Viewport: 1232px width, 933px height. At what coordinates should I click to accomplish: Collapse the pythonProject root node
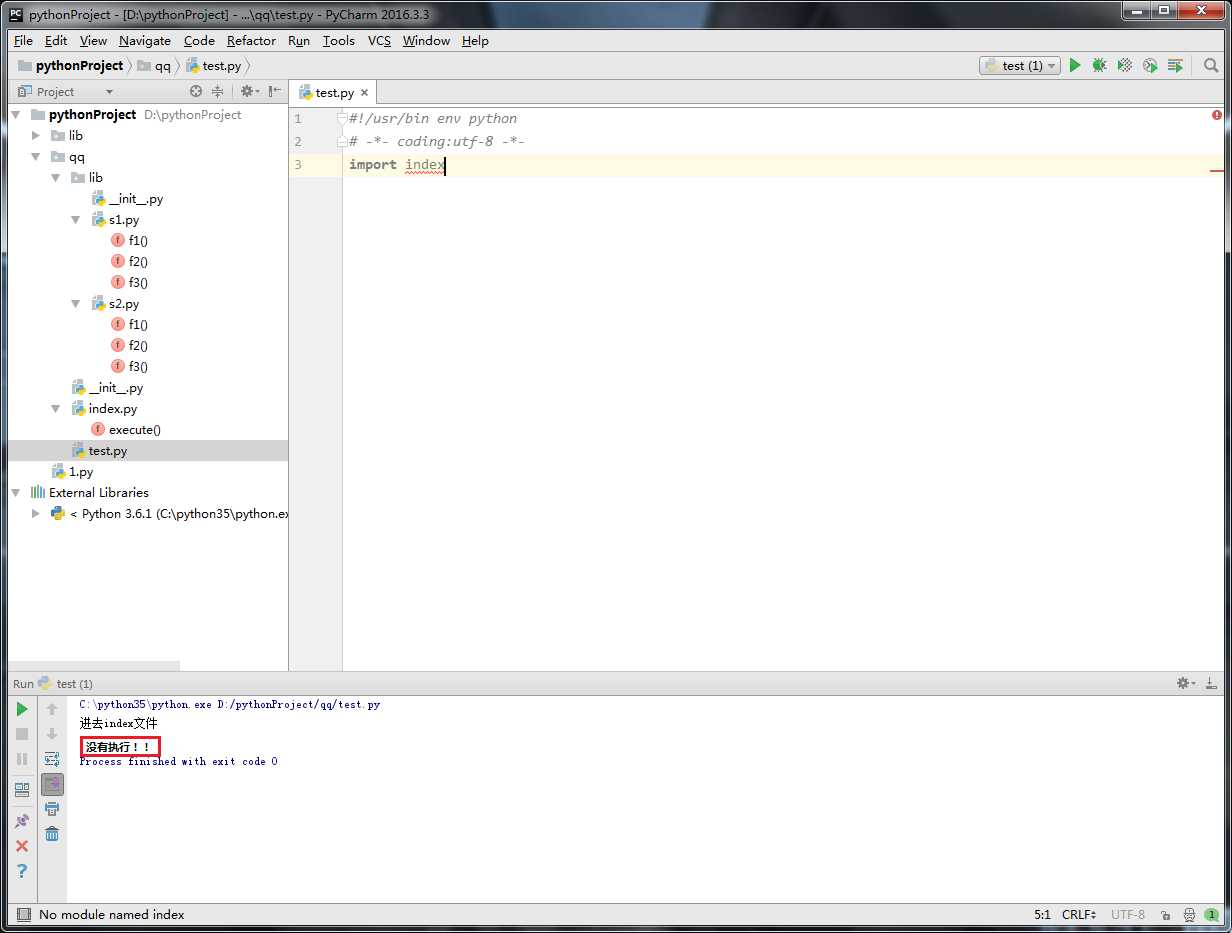click(x=16, y=114)
